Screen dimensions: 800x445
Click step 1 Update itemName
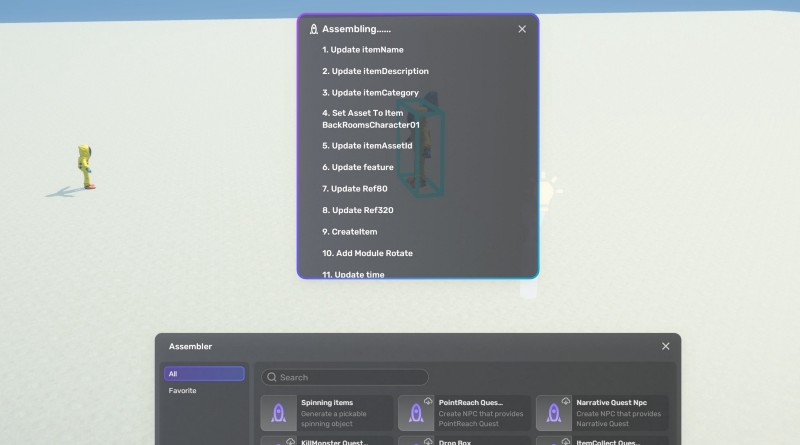(363, 50)
